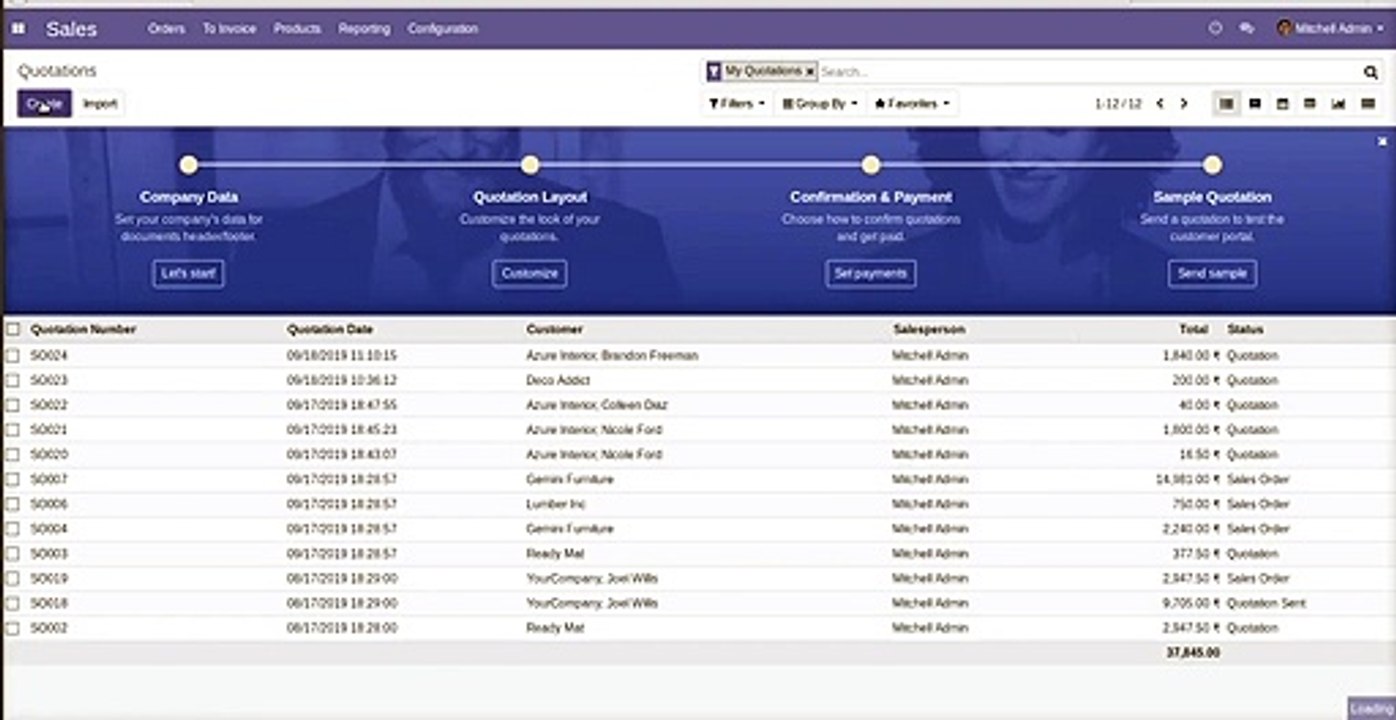Image resolution: width=1396 pixels, height=720 pixels.
Task: Click the 1-12 / 12 pager counter
Action: (x=1118, y=104)
